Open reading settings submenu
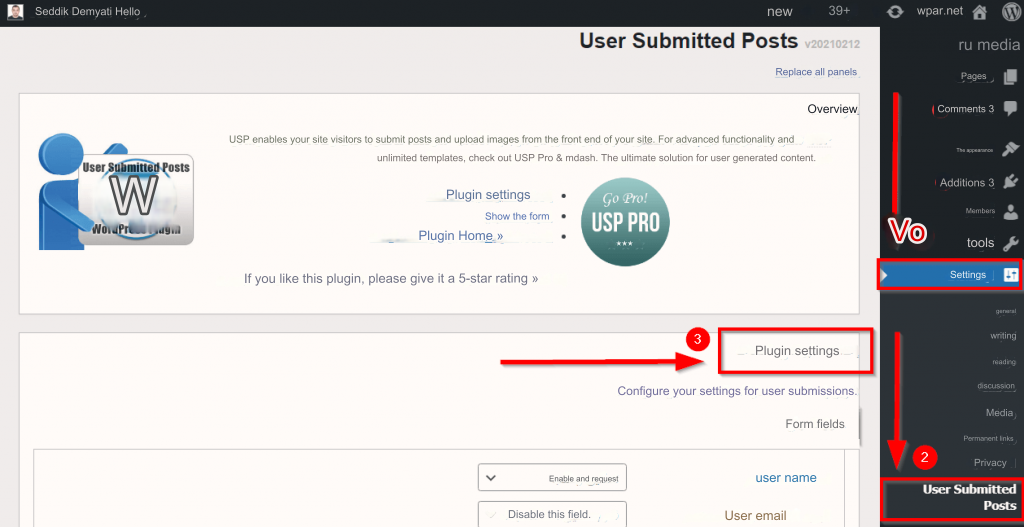The width and height of the screenshot is (1024, 527). tap(1004, 362)
